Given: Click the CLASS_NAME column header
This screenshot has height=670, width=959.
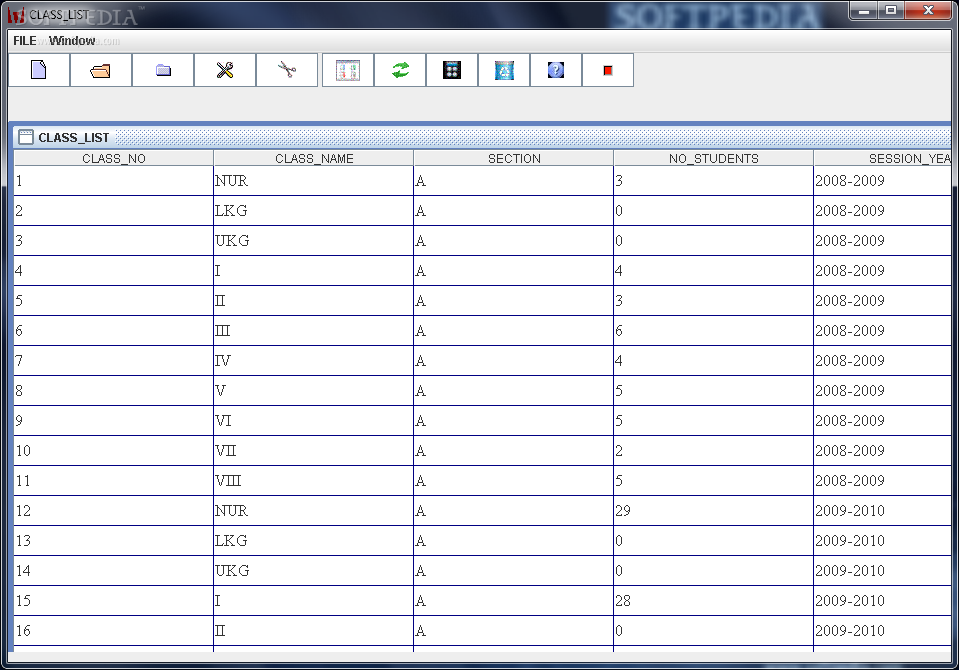Looking at the screenshot, I should (x=314, y=158).
